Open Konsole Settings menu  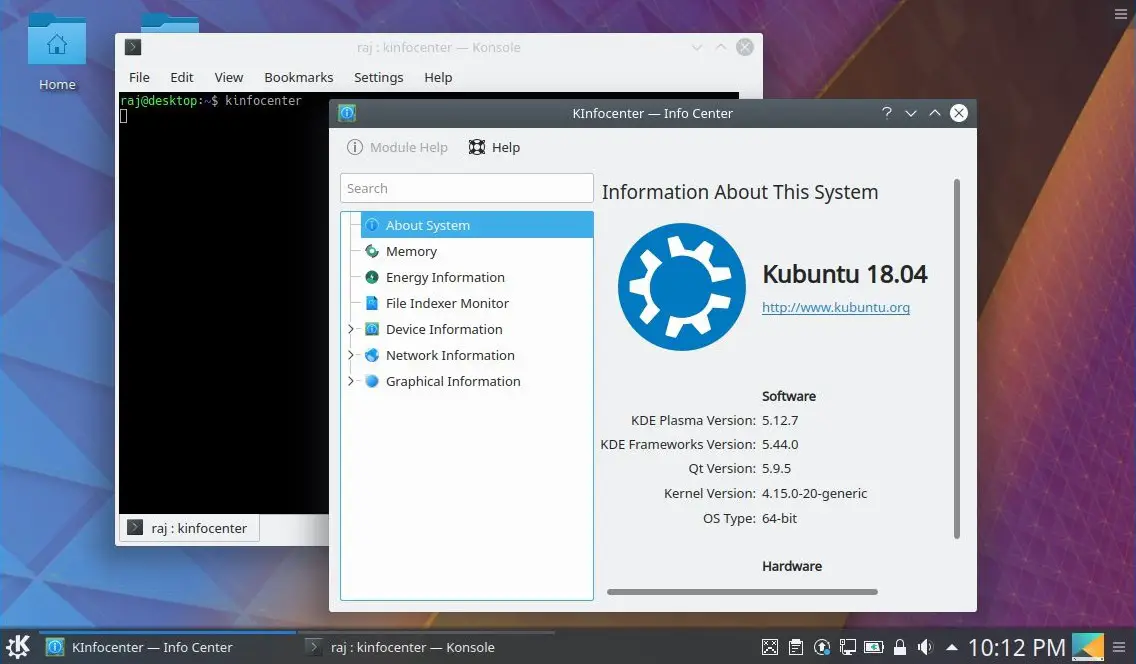coord(378,77)
